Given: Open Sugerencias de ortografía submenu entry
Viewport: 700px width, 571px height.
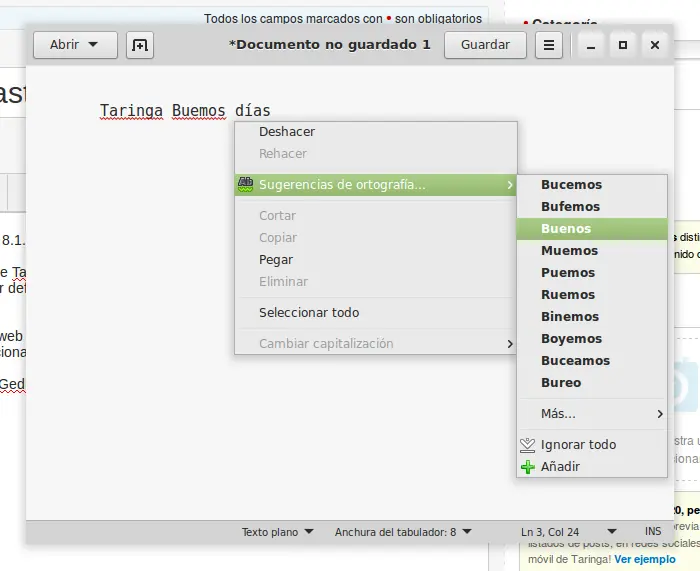Looking at the screenshot, I should click(x=375, y=185).
